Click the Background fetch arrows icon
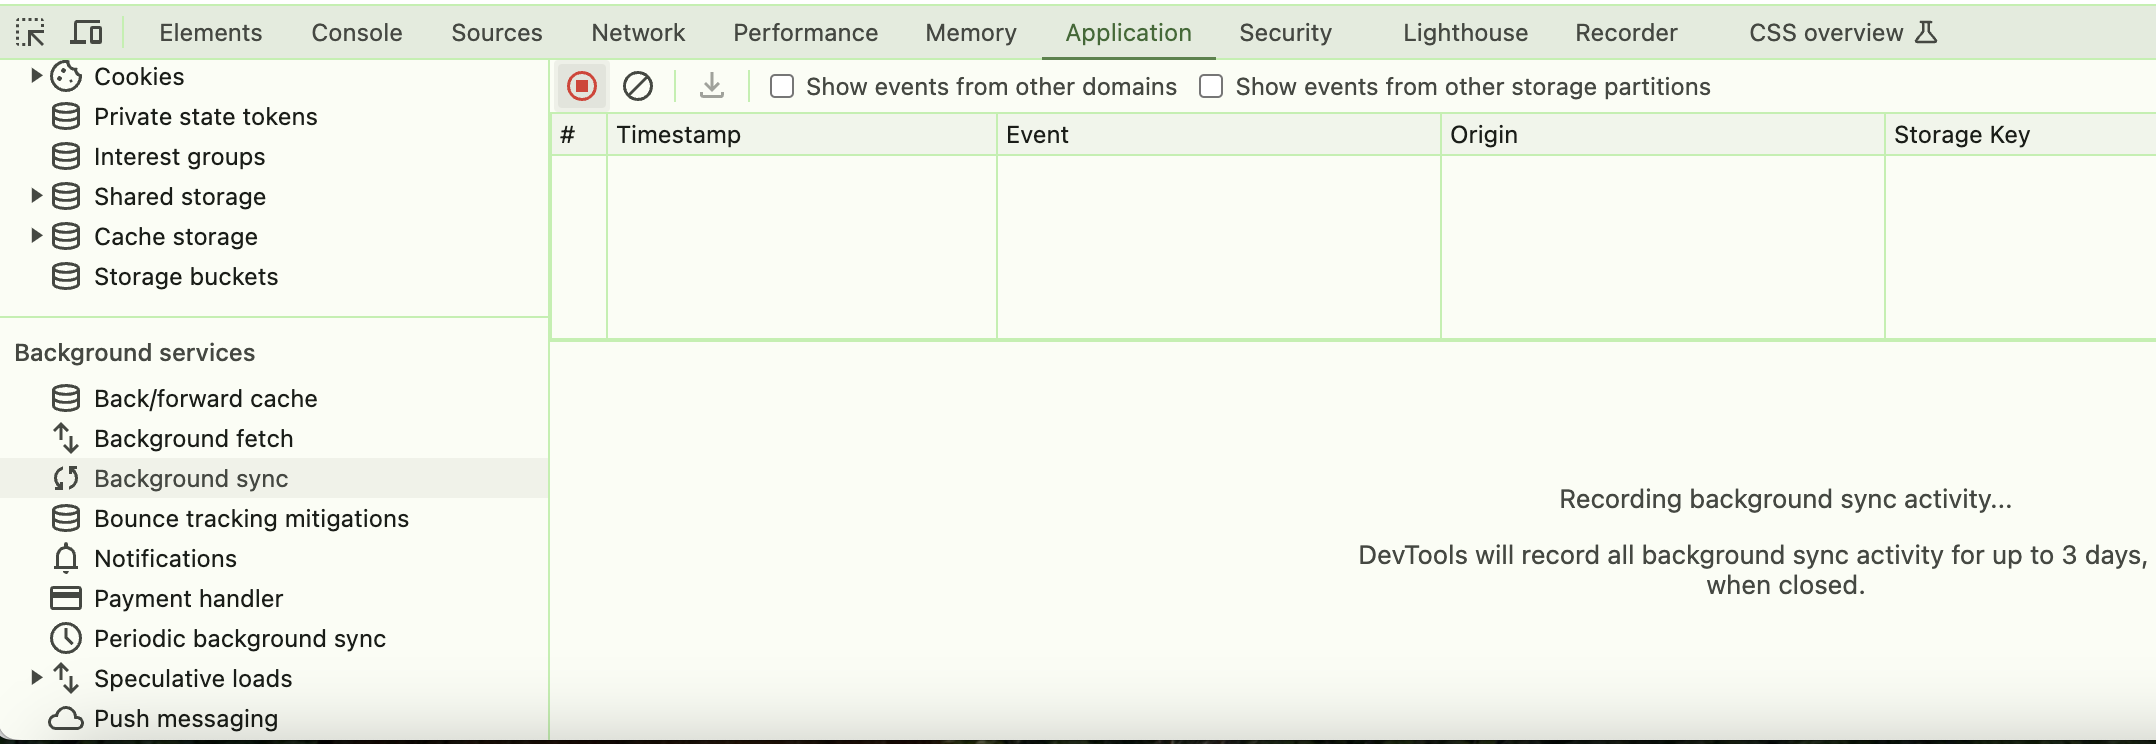 coord(66,438)
